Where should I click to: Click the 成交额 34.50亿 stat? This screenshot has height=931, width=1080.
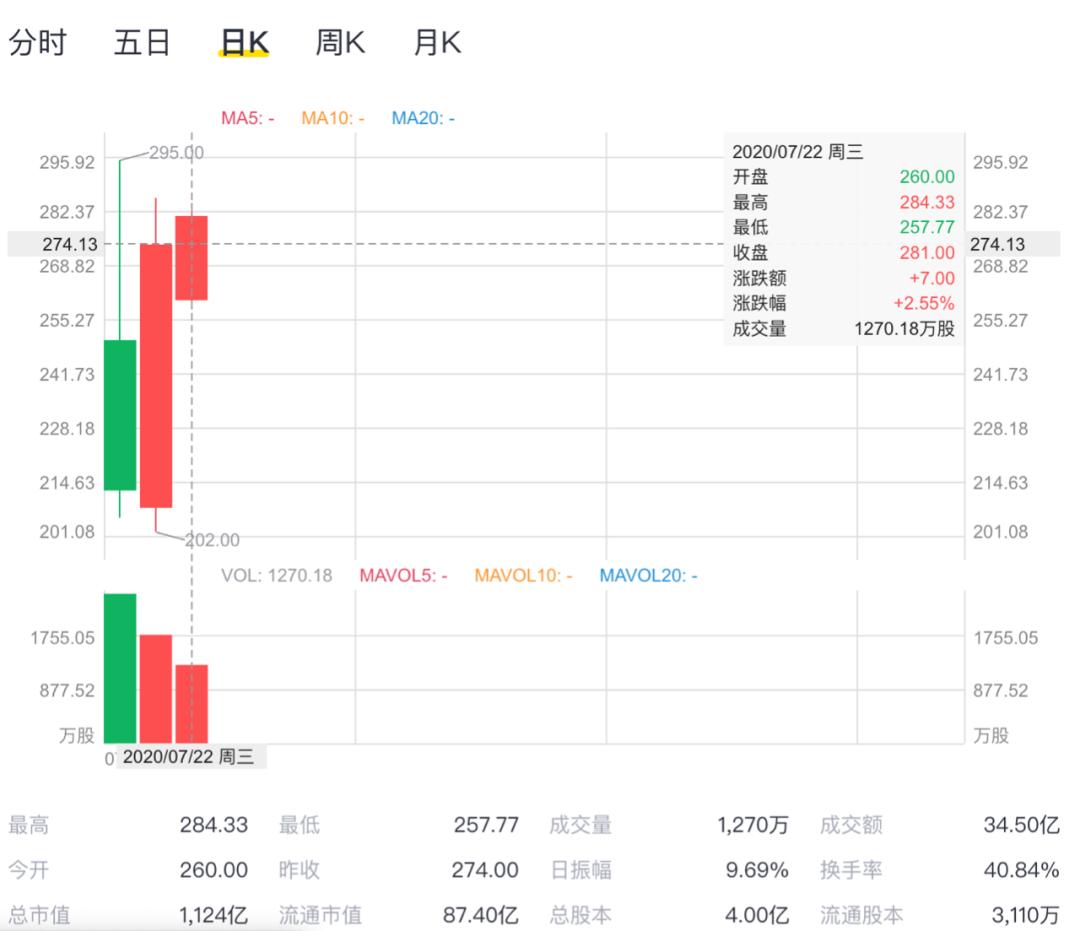939,825
